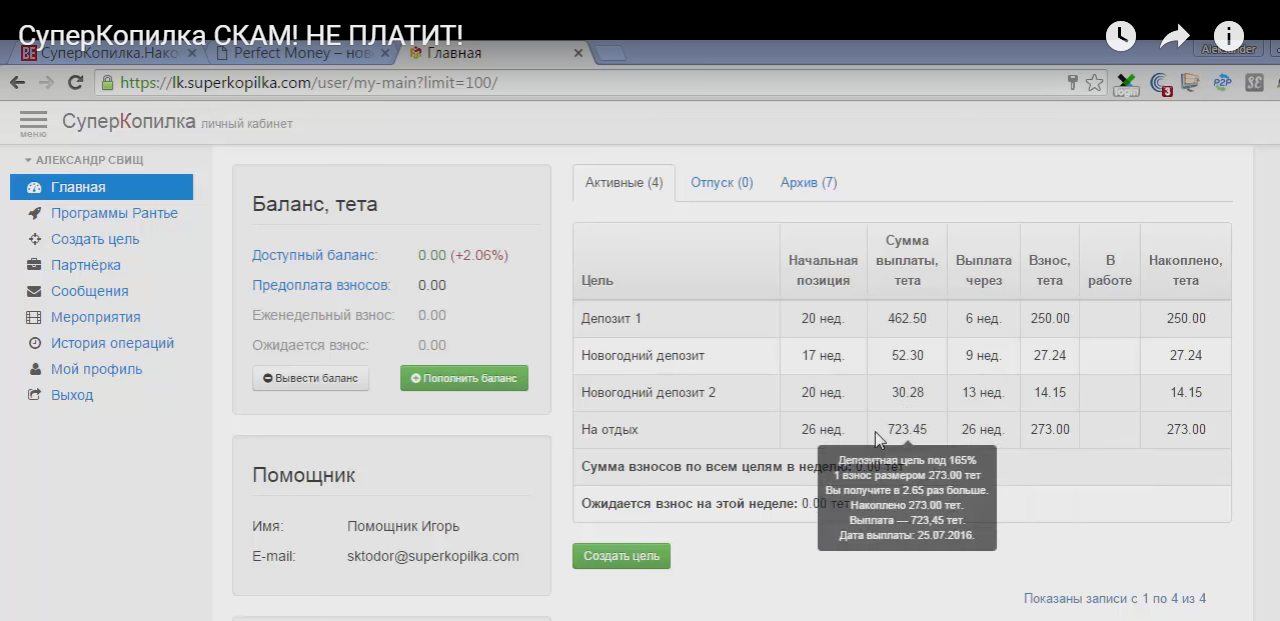Click the Предоплата взносов link
The image size is (1280, 621).
click(x=321, y=285)
